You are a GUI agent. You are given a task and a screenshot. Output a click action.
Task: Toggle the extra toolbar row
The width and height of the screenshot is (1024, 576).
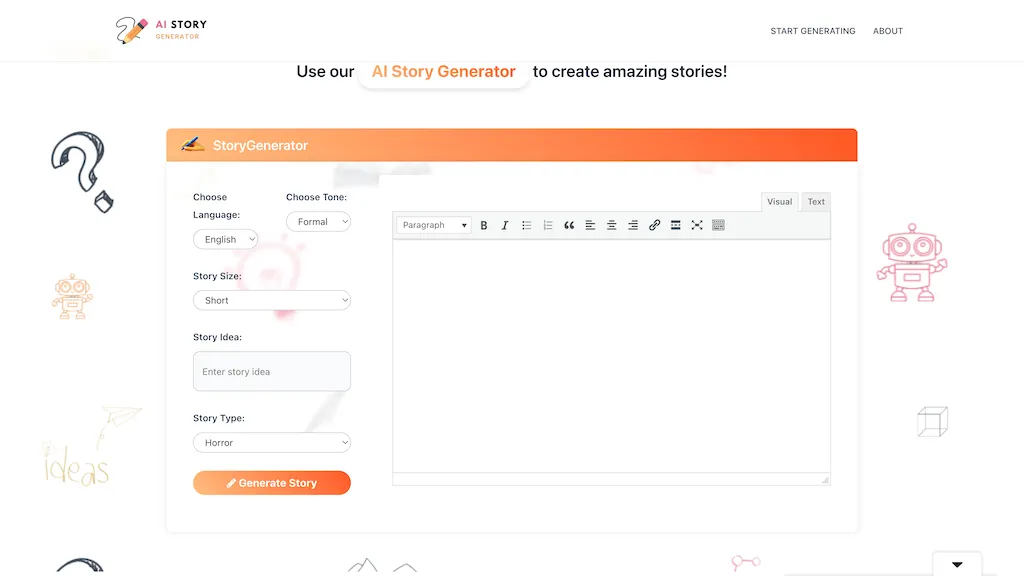[x=718, y=225]
